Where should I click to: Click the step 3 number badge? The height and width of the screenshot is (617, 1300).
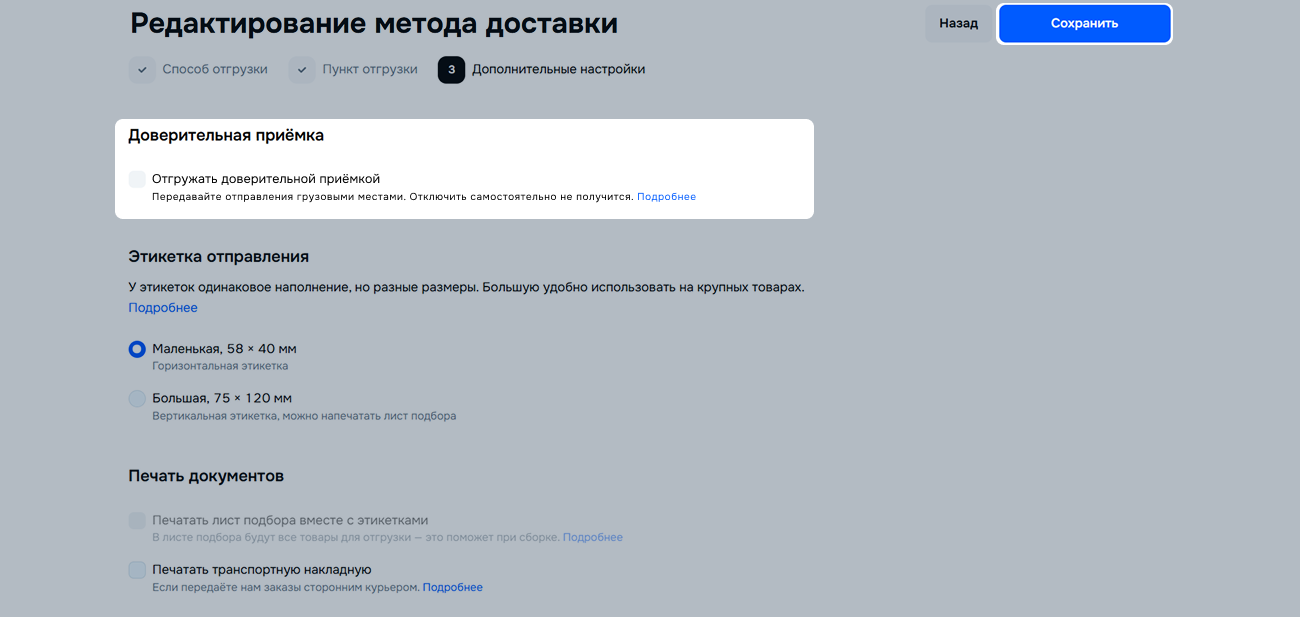(x=451, y=70)
